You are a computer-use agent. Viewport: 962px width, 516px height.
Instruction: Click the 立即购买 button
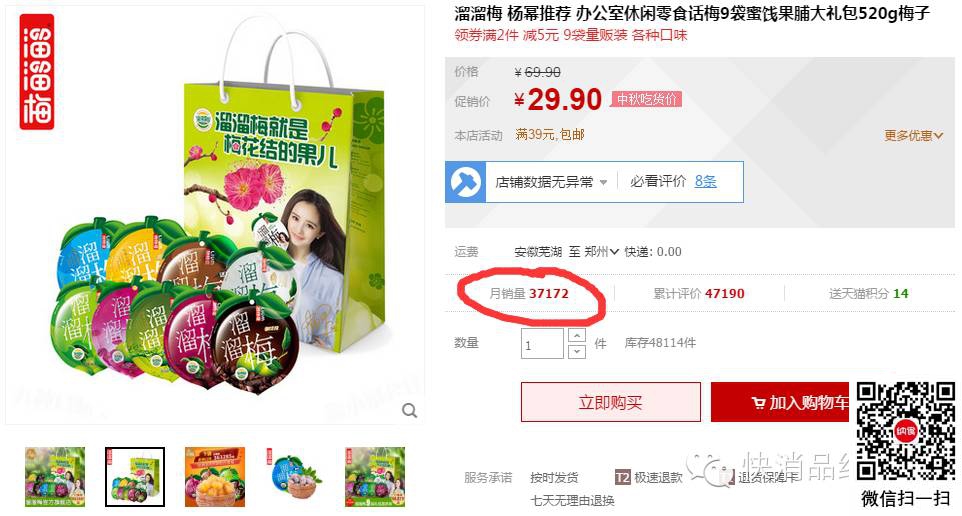point(610,402)
